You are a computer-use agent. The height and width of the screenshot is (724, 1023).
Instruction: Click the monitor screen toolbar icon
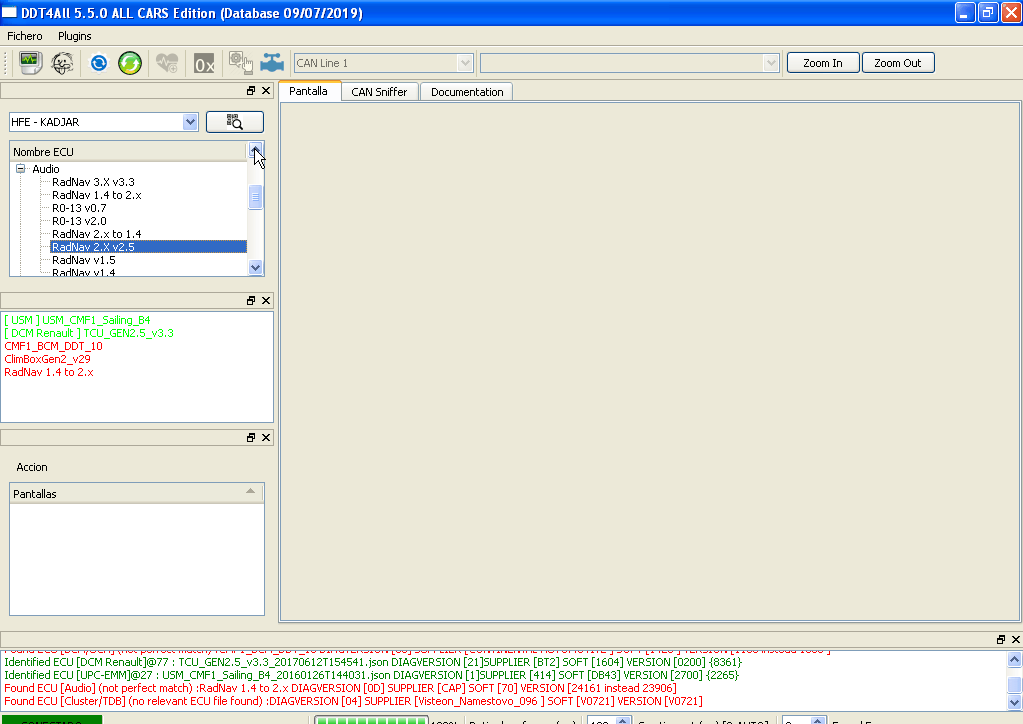pyautogui.click(x=30, y=63)
